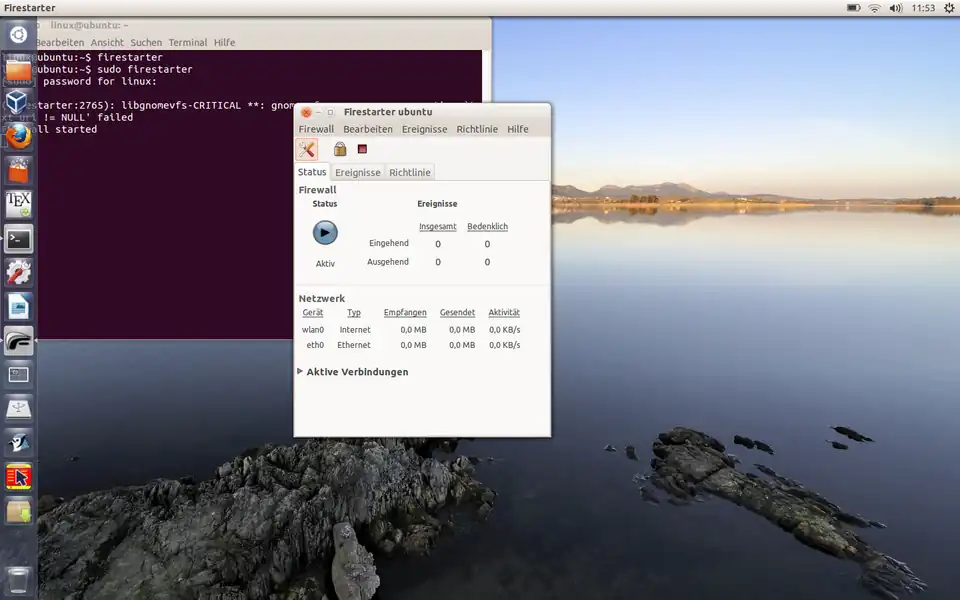This screenshot has width=960, height=600.
Task: Open the Bearbeiten menu in Firestarter
Action: (x=368, y=129)
